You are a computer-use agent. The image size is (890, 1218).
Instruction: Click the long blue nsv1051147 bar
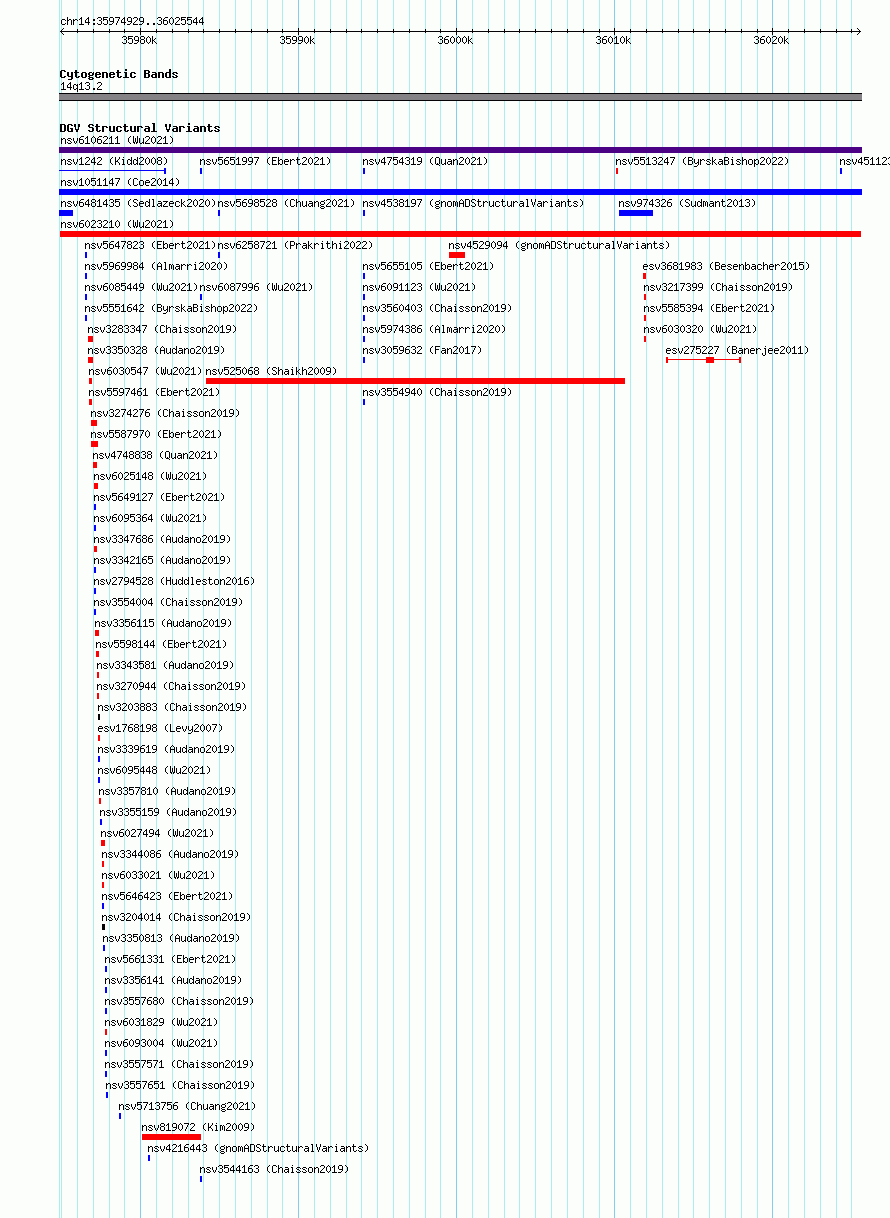coord(460,192)
